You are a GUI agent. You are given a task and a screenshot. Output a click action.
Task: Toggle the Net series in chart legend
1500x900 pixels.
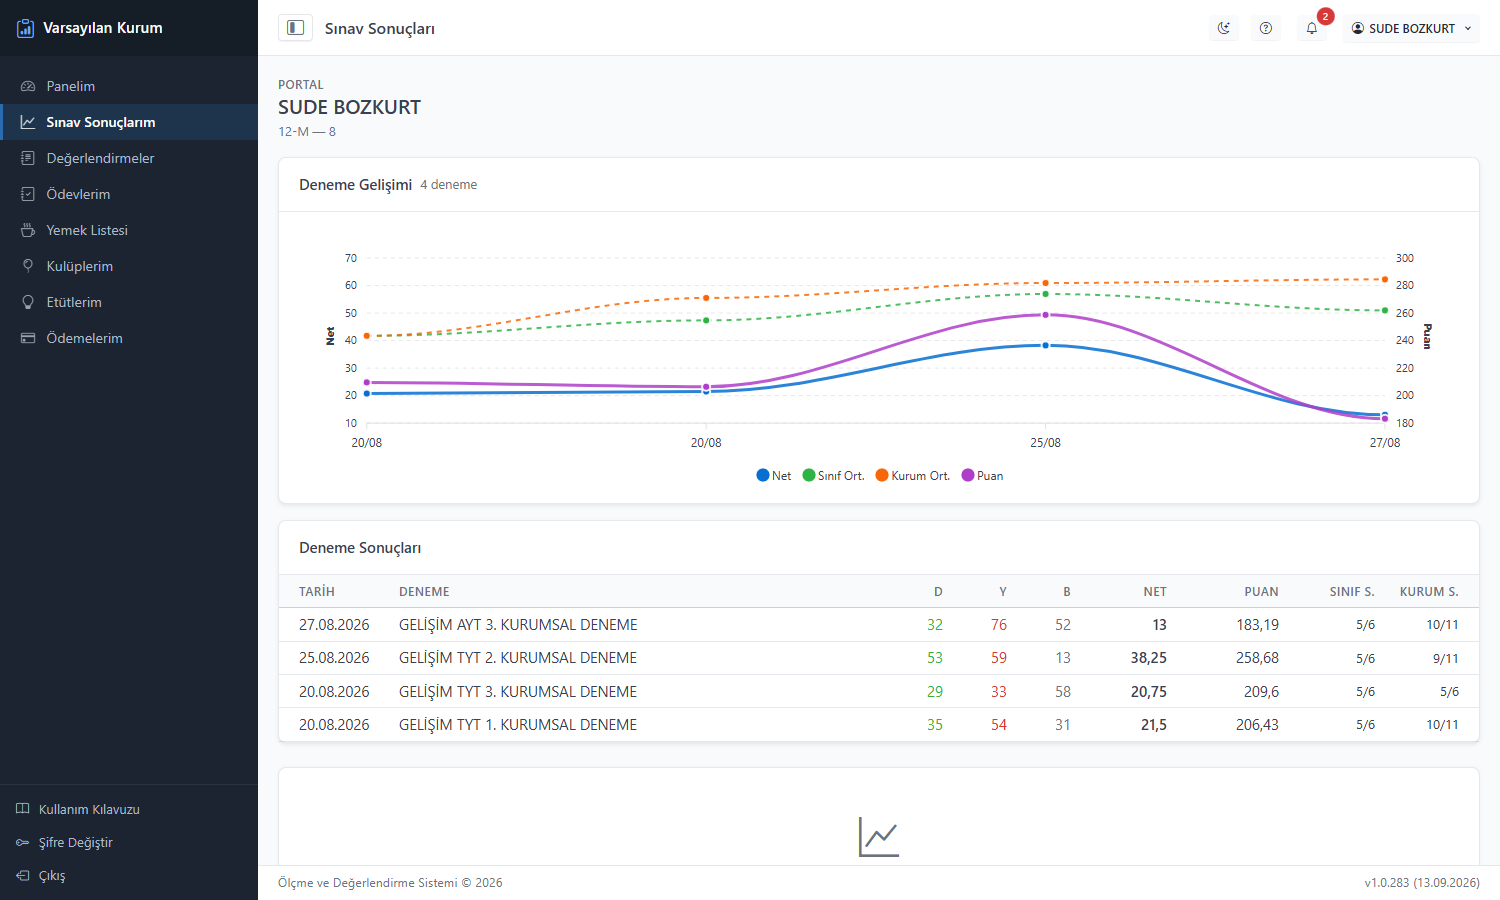774,476
